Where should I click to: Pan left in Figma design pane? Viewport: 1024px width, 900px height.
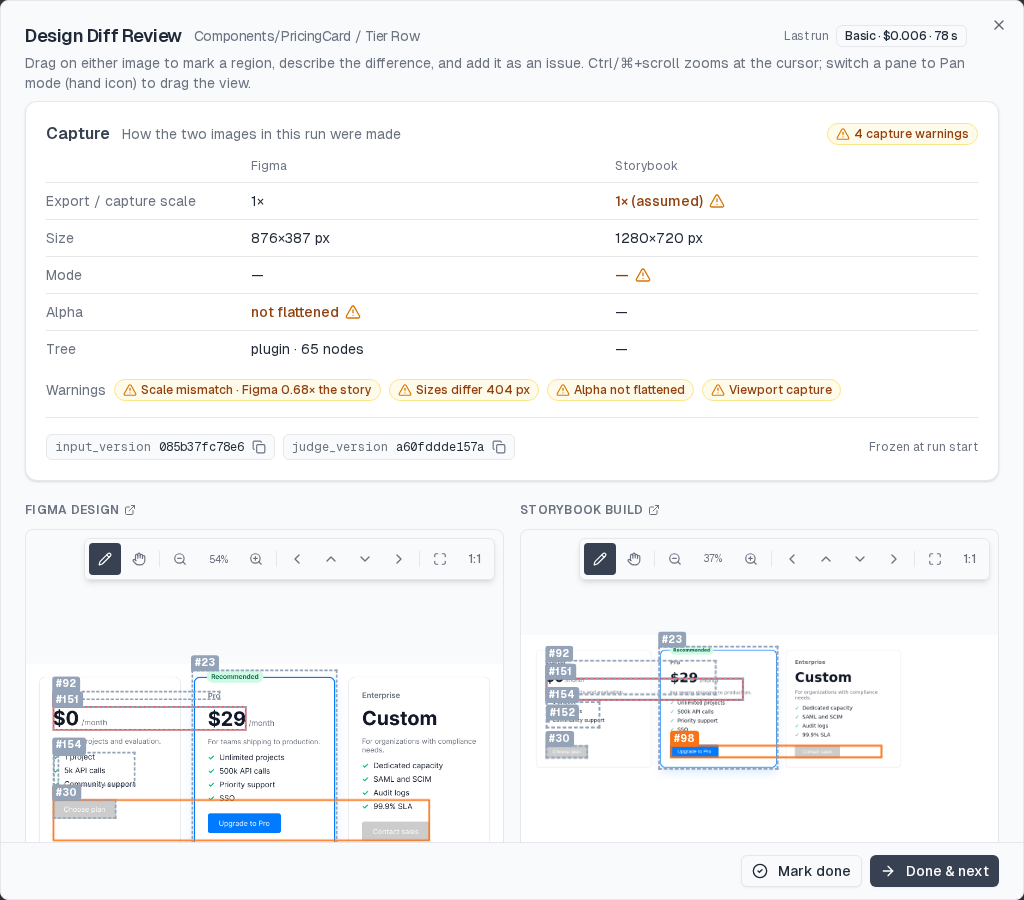click(x=297, y=559)
